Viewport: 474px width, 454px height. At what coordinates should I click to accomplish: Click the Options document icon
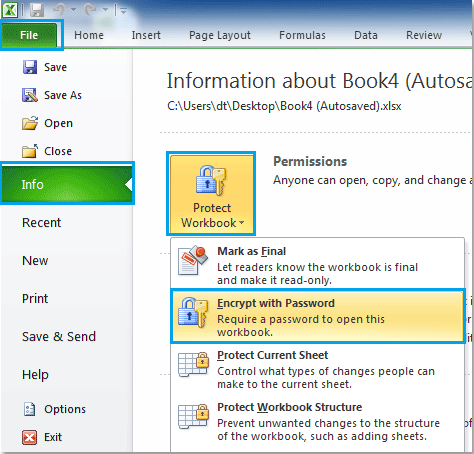coord(29,409)
